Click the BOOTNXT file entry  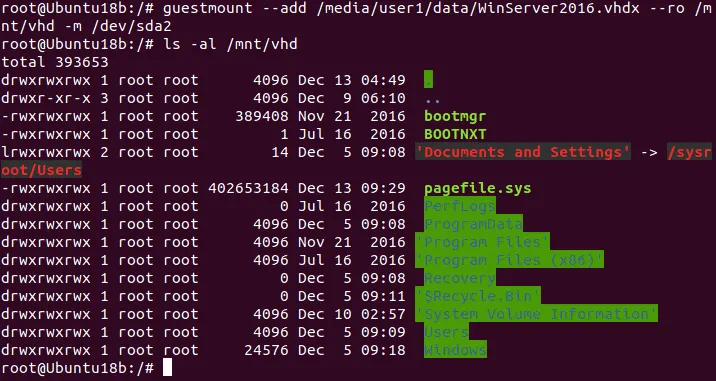click(x=455, y=134)
